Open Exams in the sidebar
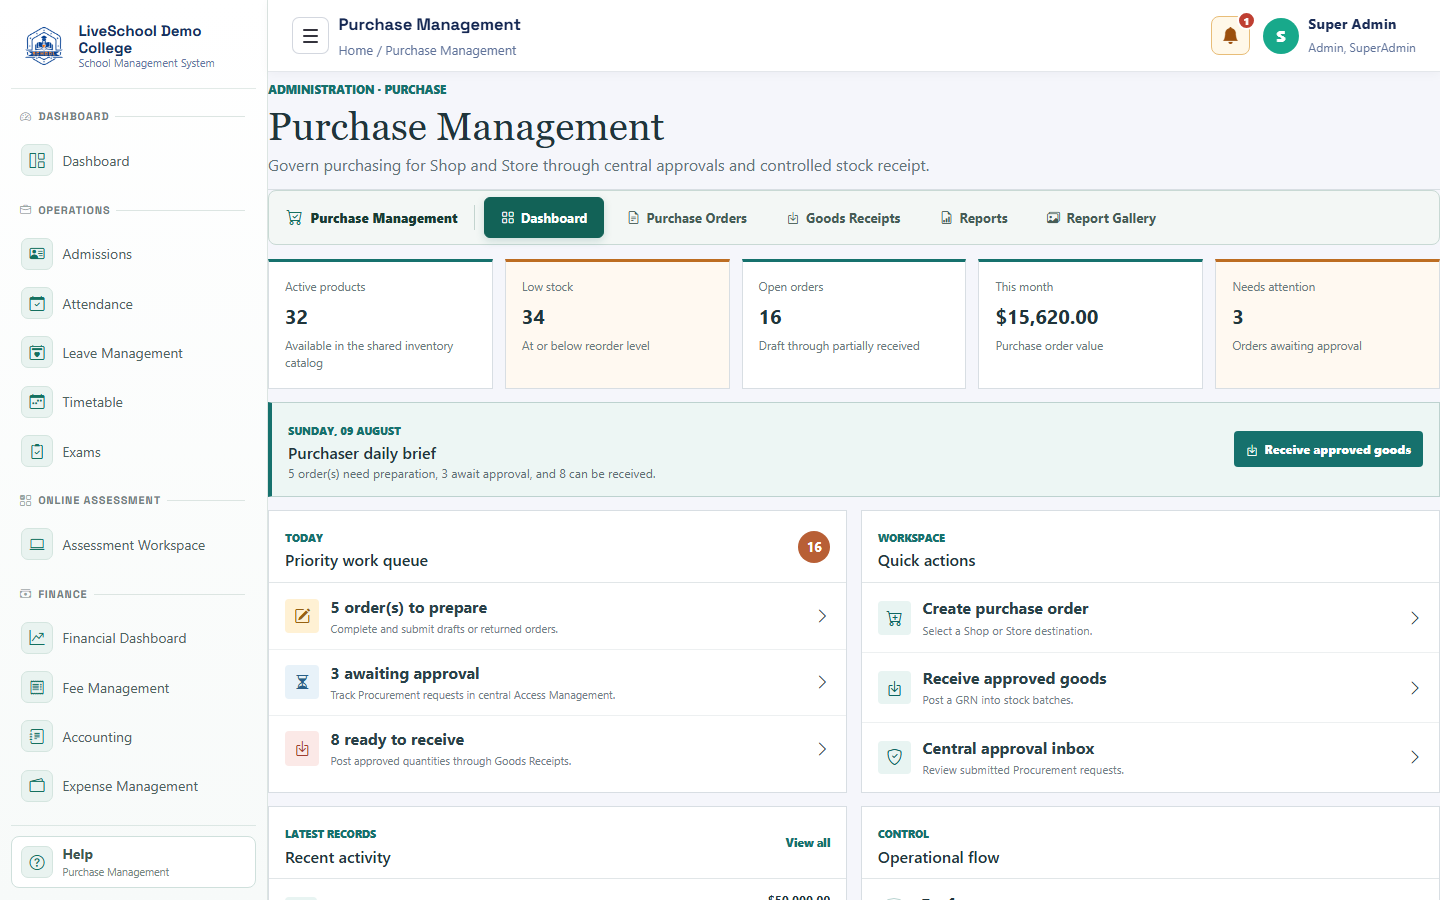 [x=133, y=452]
